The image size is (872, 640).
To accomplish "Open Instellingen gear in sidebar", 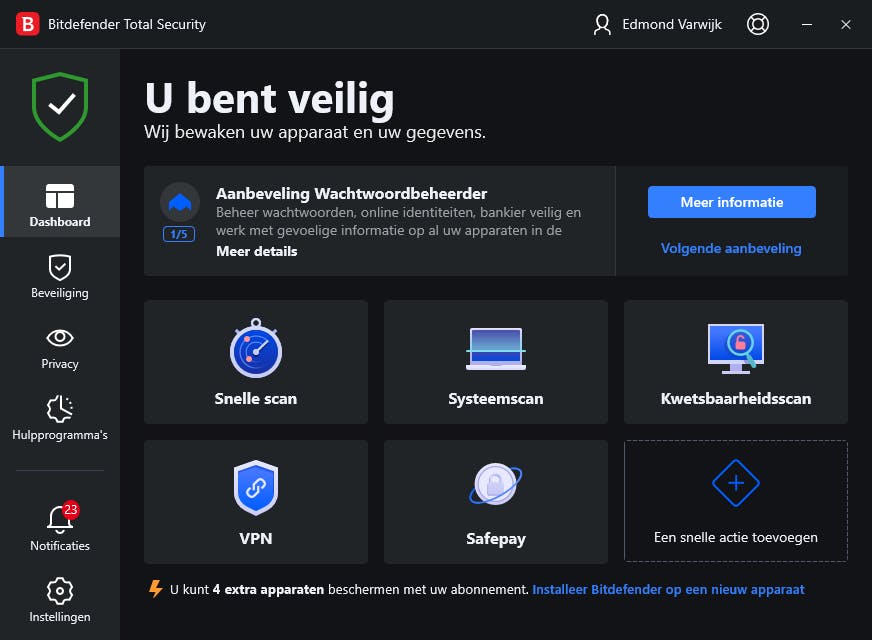I will click(x=60, y=598).
